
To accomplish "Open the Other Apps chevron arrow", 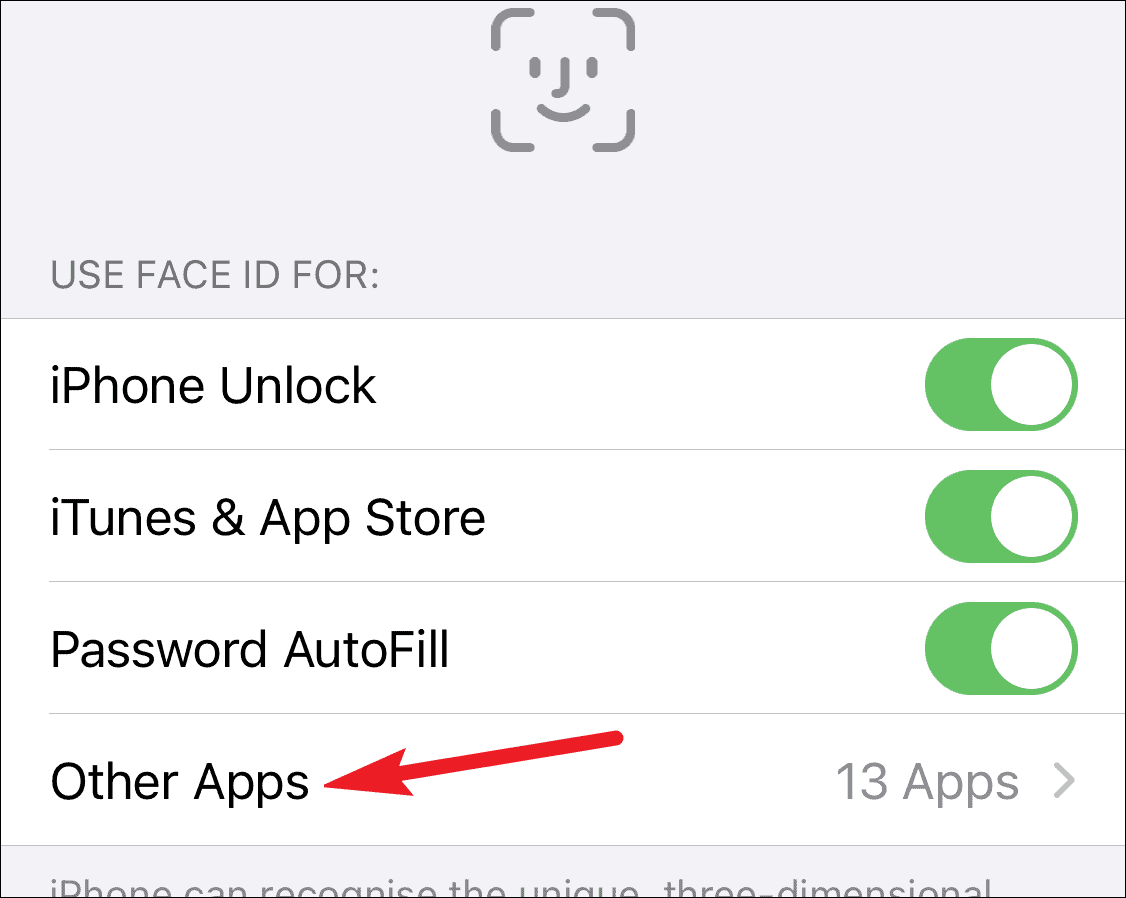I will pyautogui.click(x=1064, y=781).
